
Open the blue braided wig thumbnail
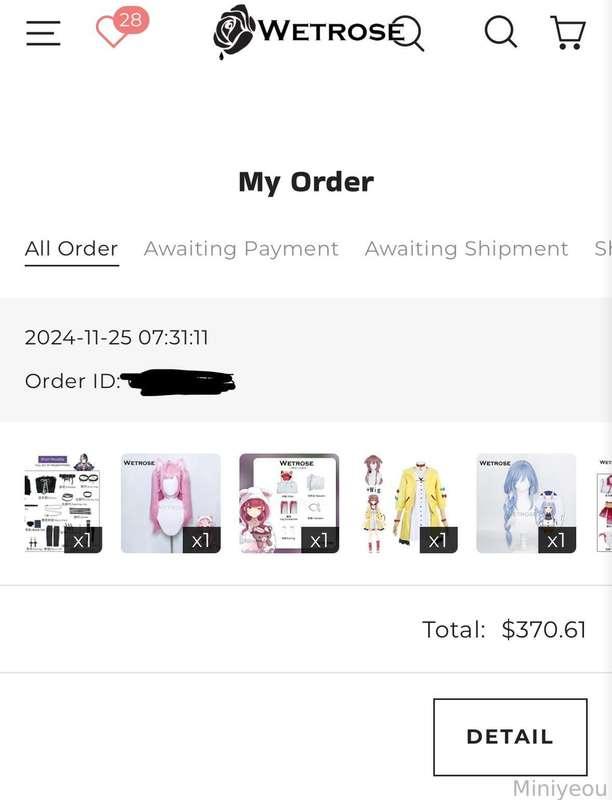pos(526,503)
